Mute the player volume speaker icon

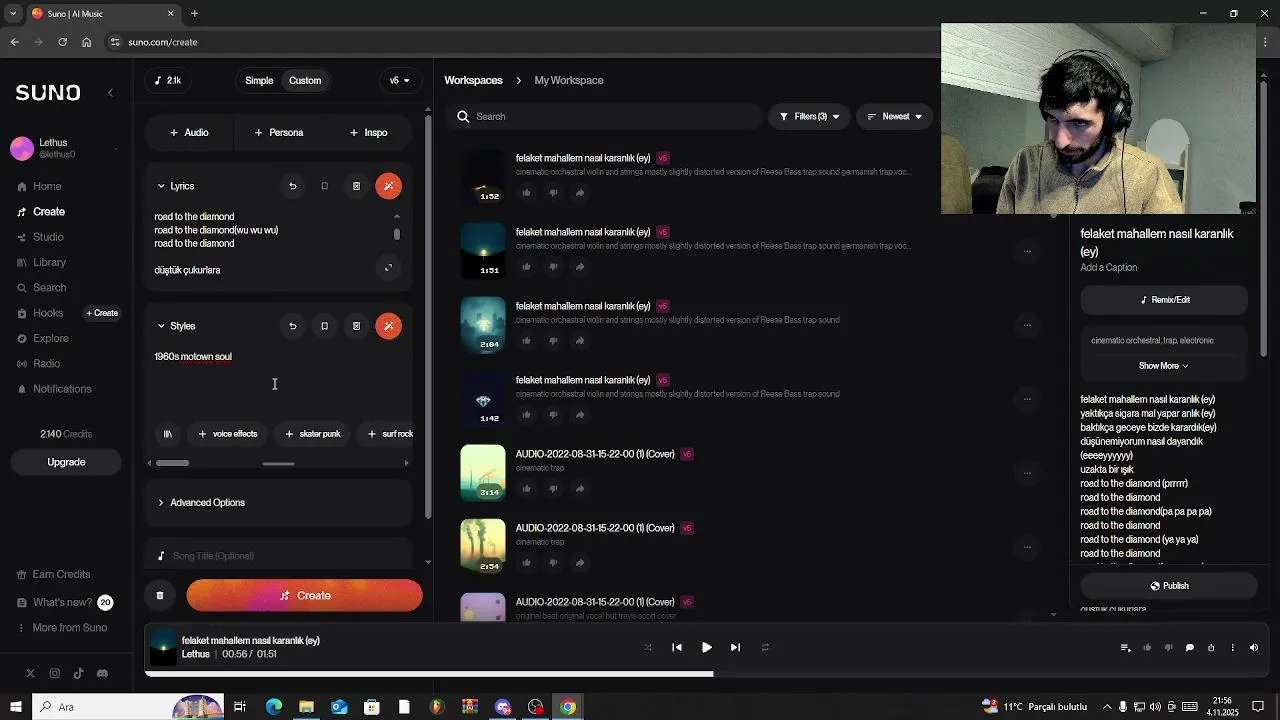(x=1254, y=647)
